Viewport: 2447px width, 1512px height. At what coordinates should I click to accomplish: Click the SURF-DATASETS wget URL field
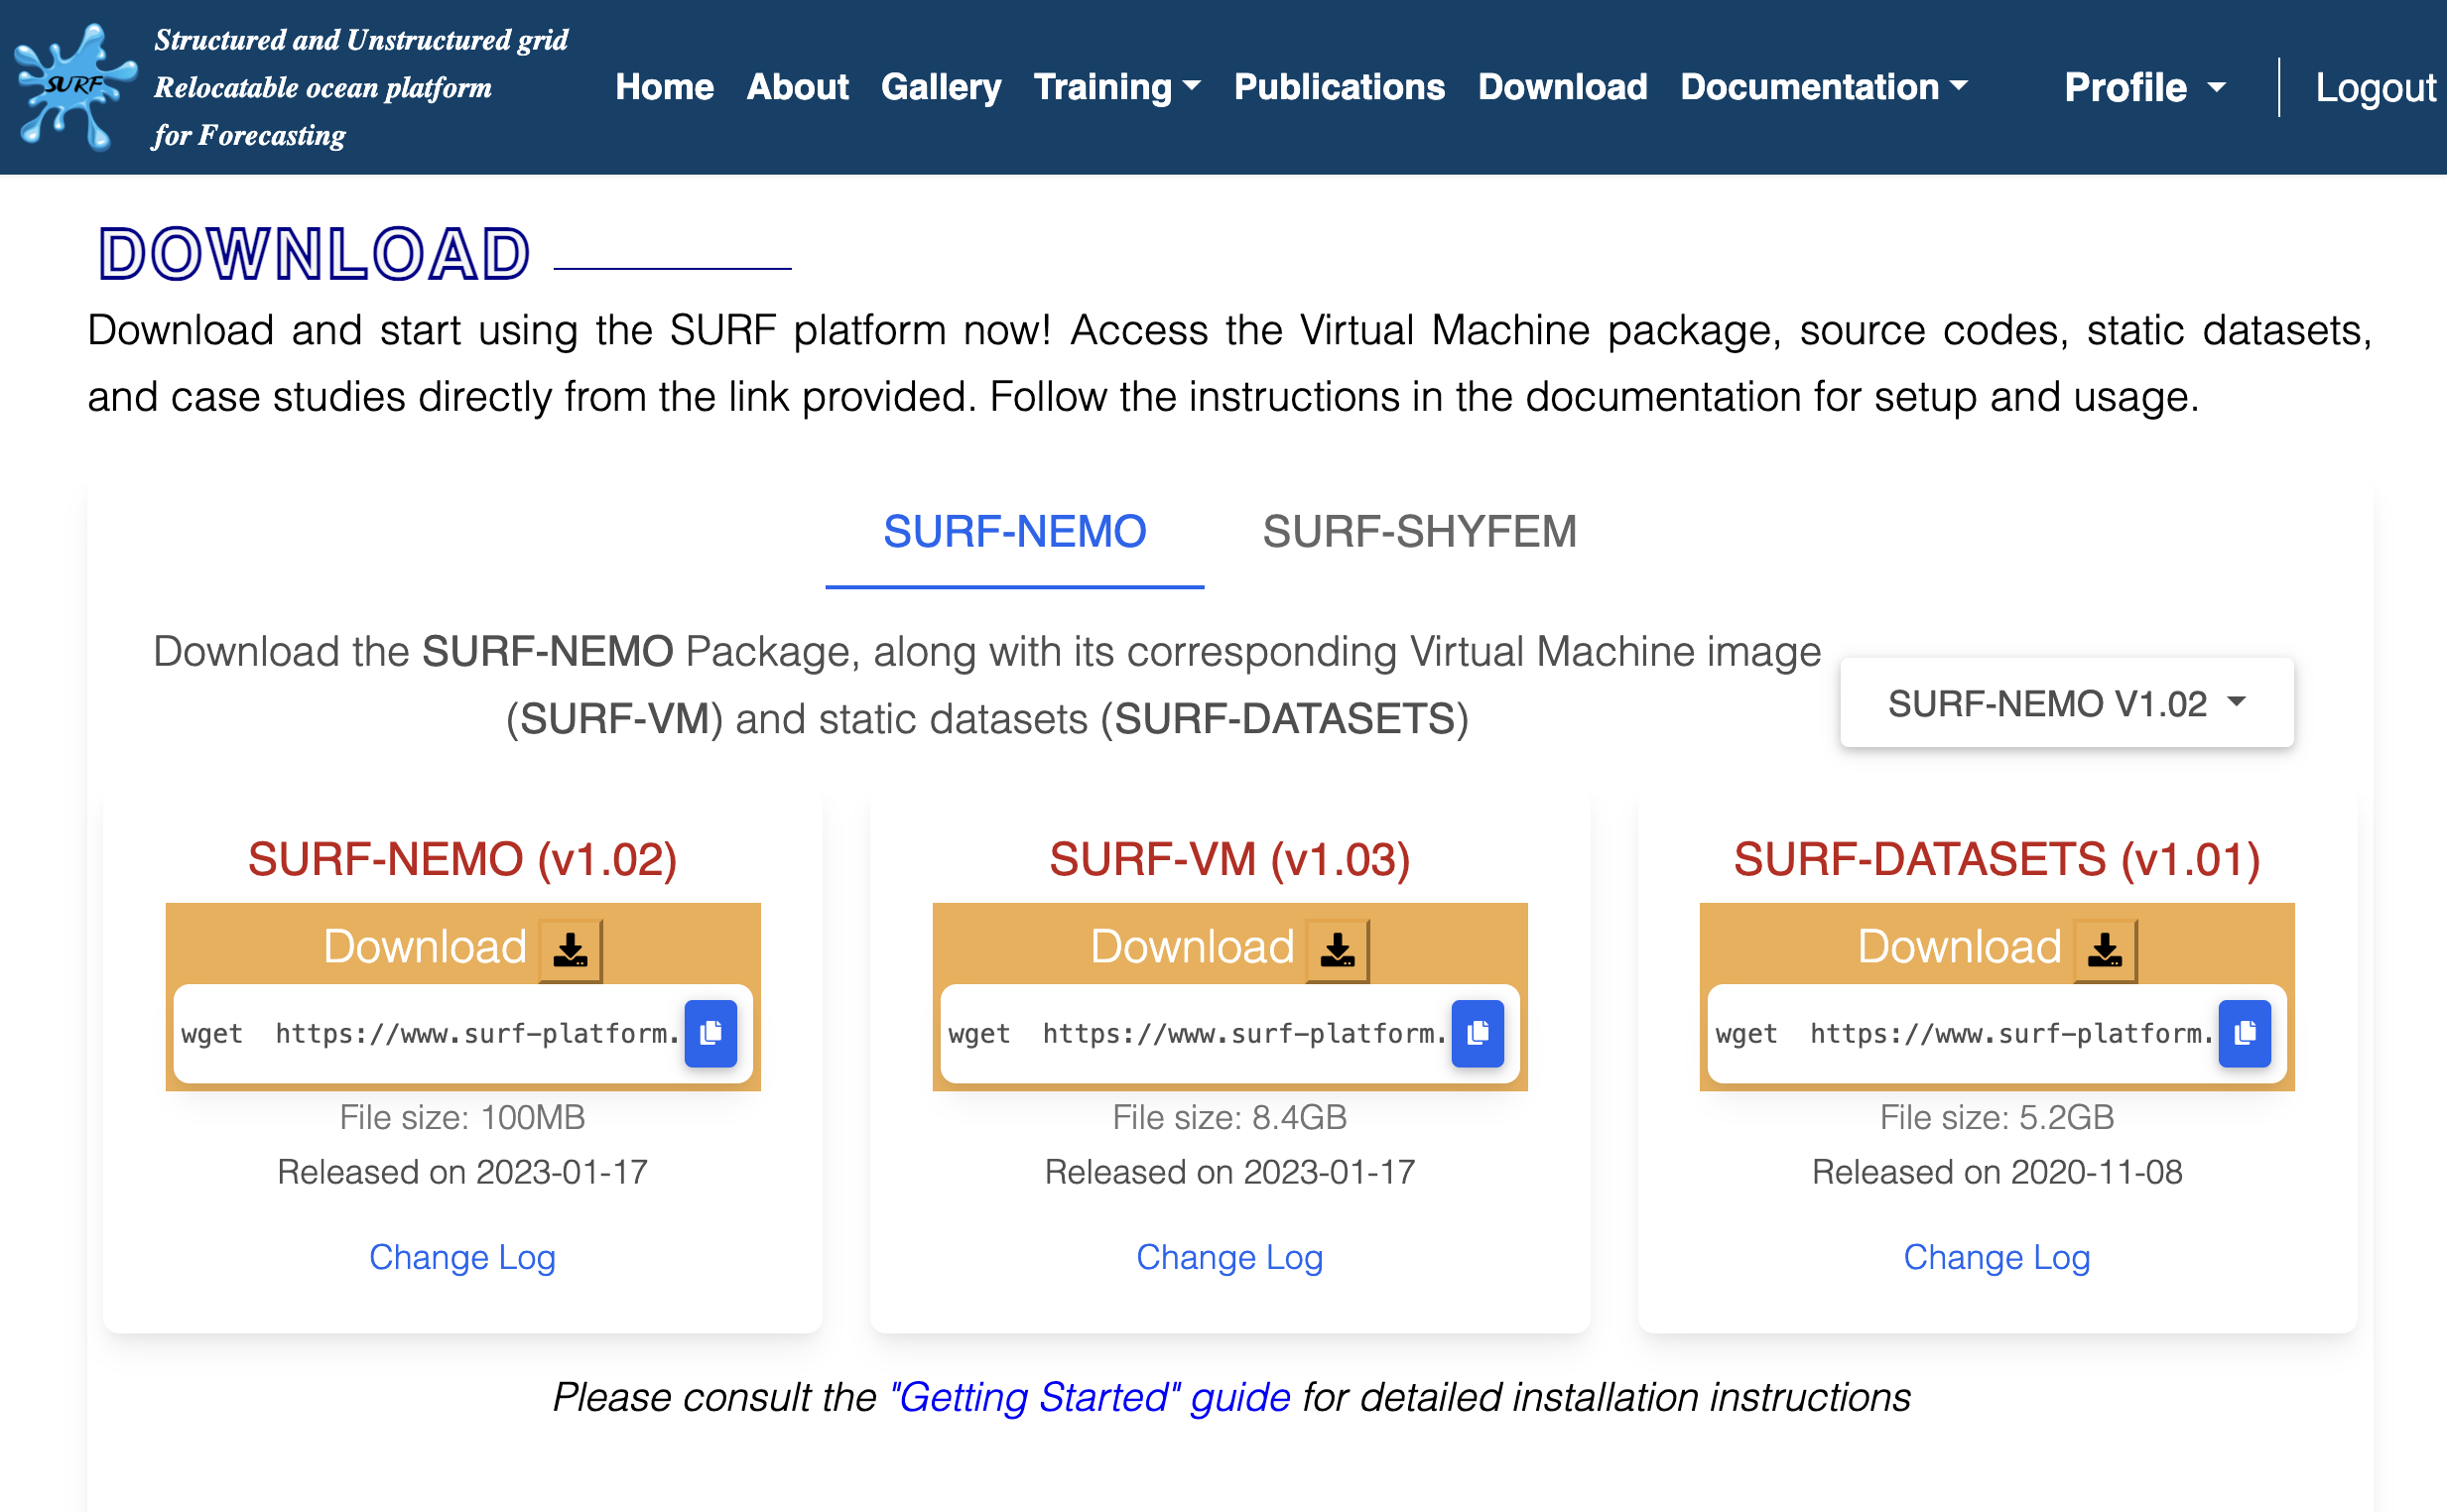(x=1964, y=1033)
